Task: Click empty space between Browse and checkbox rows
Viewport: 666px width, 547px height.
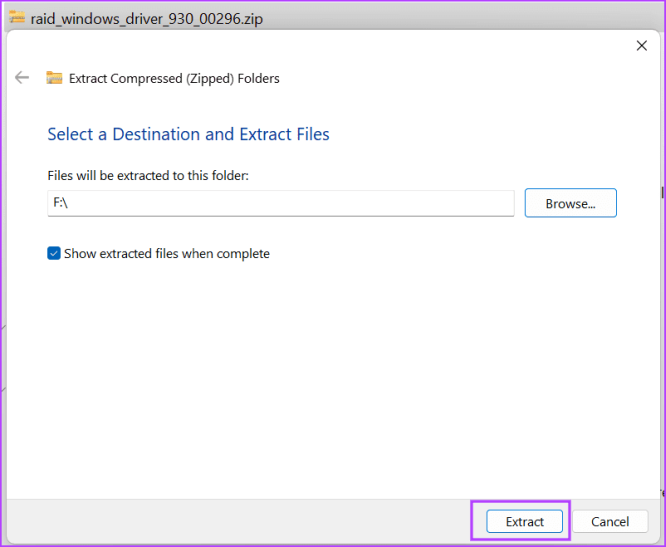Action: coord(330,230)
